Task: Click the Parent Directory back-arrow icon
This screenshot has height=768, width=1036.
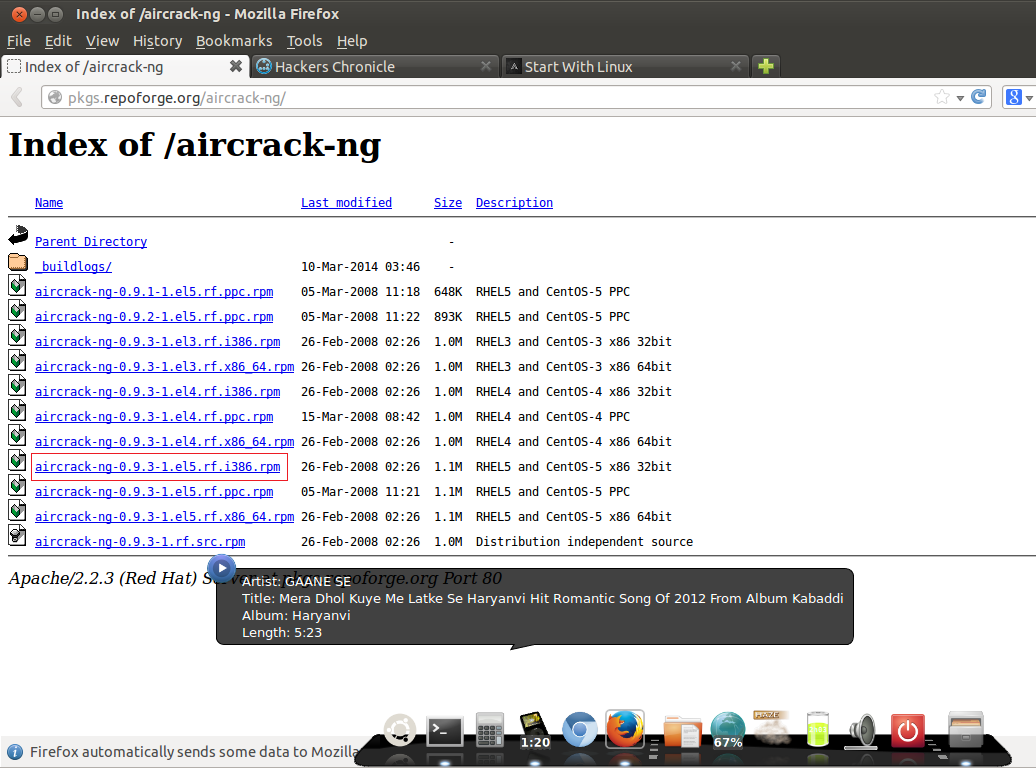Action: [x=18, y=236]
